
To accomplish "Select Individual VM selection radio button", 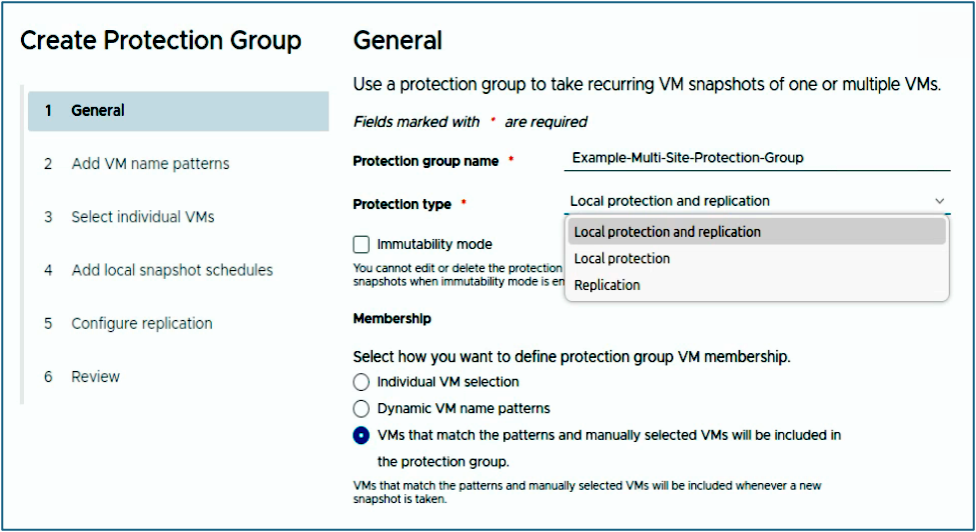I will coord(361,382).
